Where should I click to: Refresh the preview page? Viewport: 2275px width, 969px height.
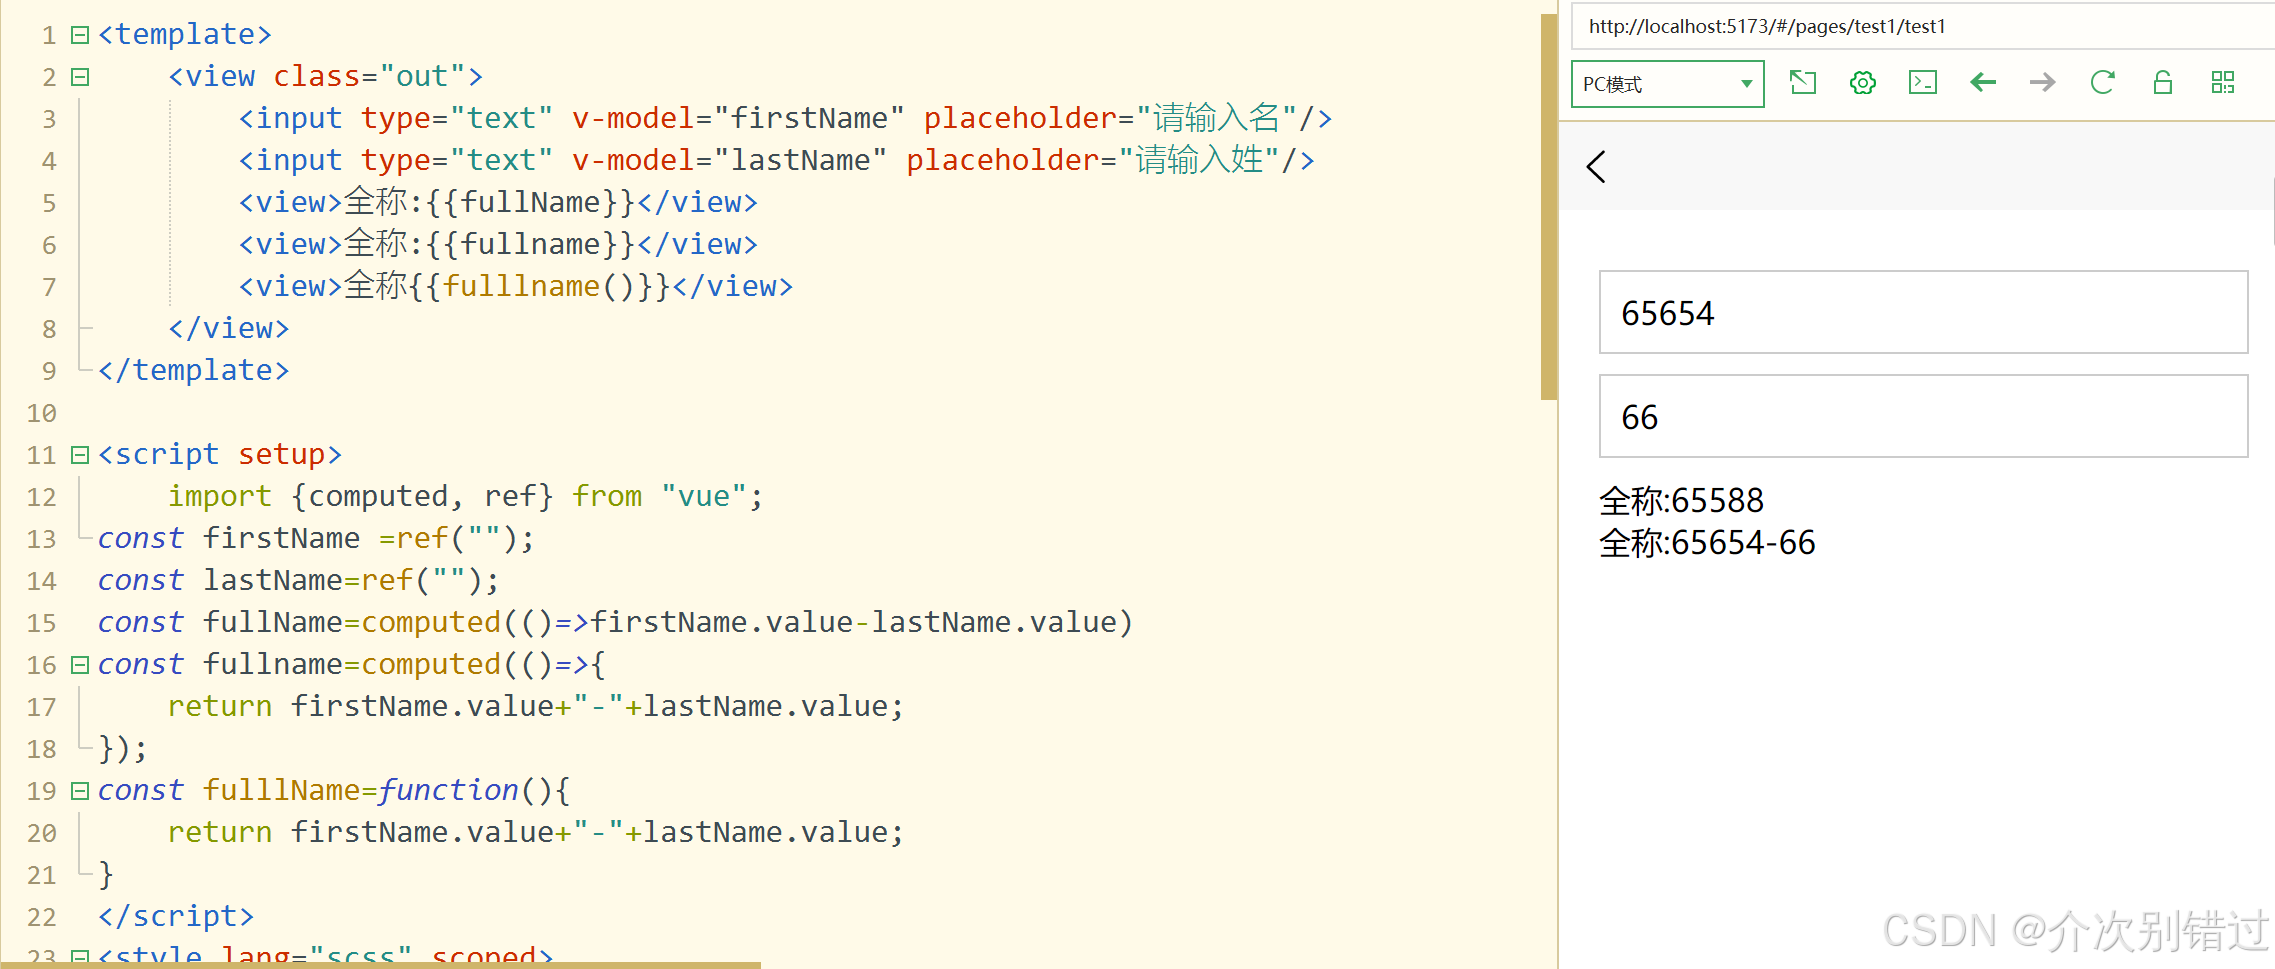pyautogui.click(x=2102, y=82)
